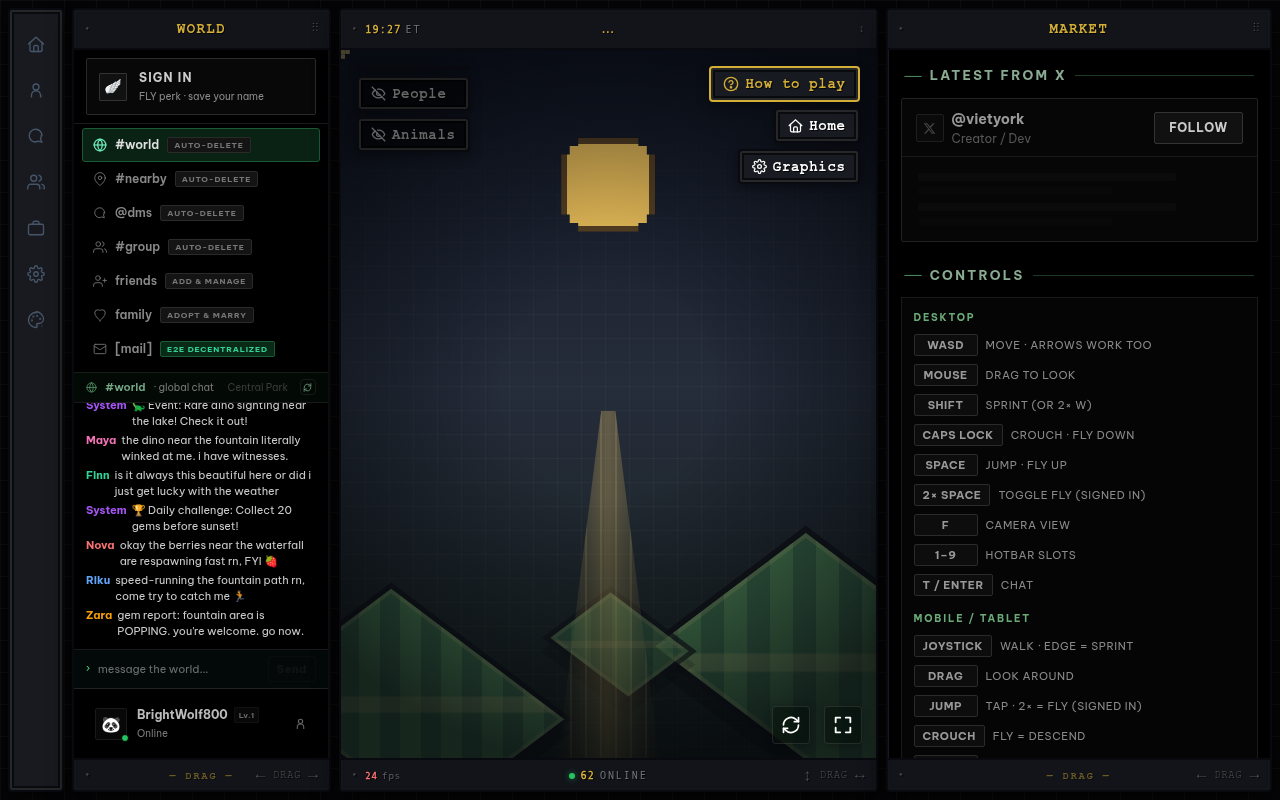Click Maya's username in the chat
This screenshot has width=1280, height=800.
(x=101, y=440)
